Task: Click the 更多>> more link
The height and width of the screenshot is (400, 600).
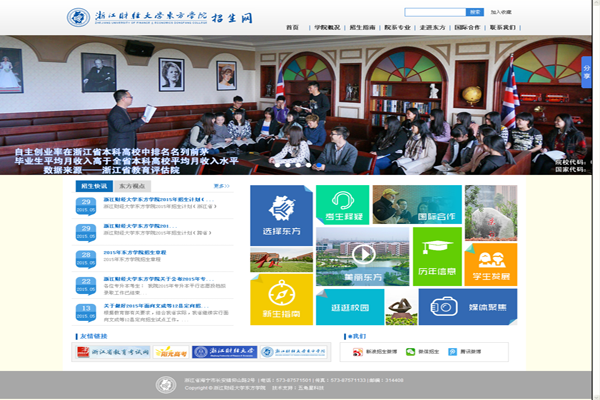Action: tap(221, 186)
